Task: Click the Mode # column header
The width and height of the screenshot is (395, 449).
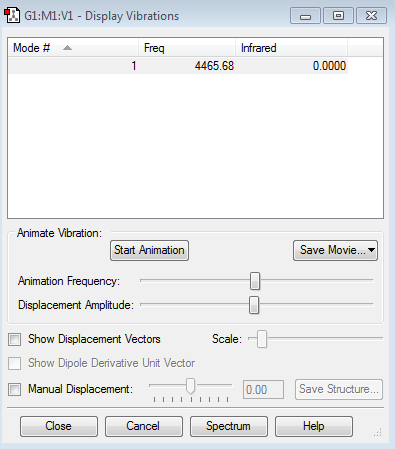Action: [x=73, y=48]
